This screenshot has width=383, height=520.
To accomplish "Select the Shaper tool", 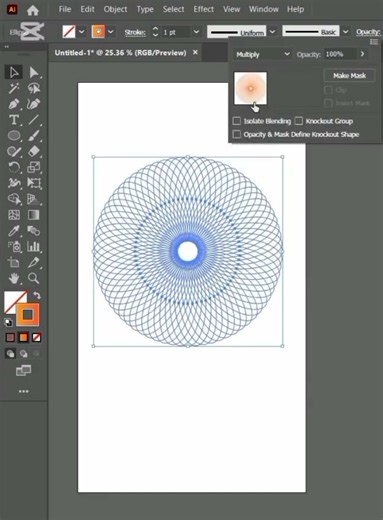I will [x=14, y=151].
